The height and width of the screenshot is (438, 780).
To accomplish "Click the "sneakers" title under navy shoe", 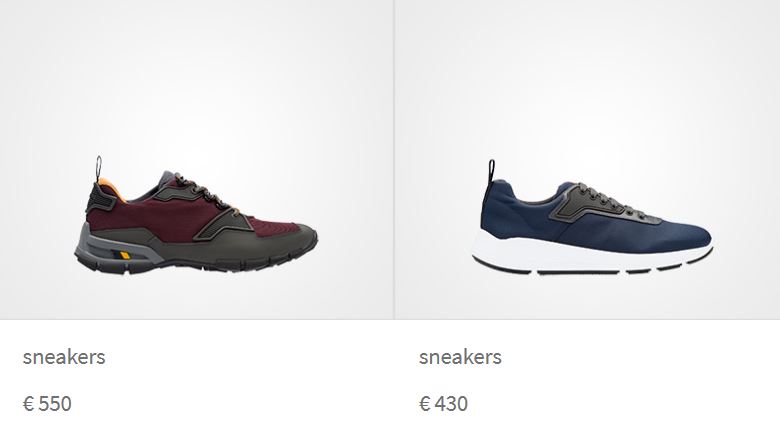I will [x=460, y=357].
